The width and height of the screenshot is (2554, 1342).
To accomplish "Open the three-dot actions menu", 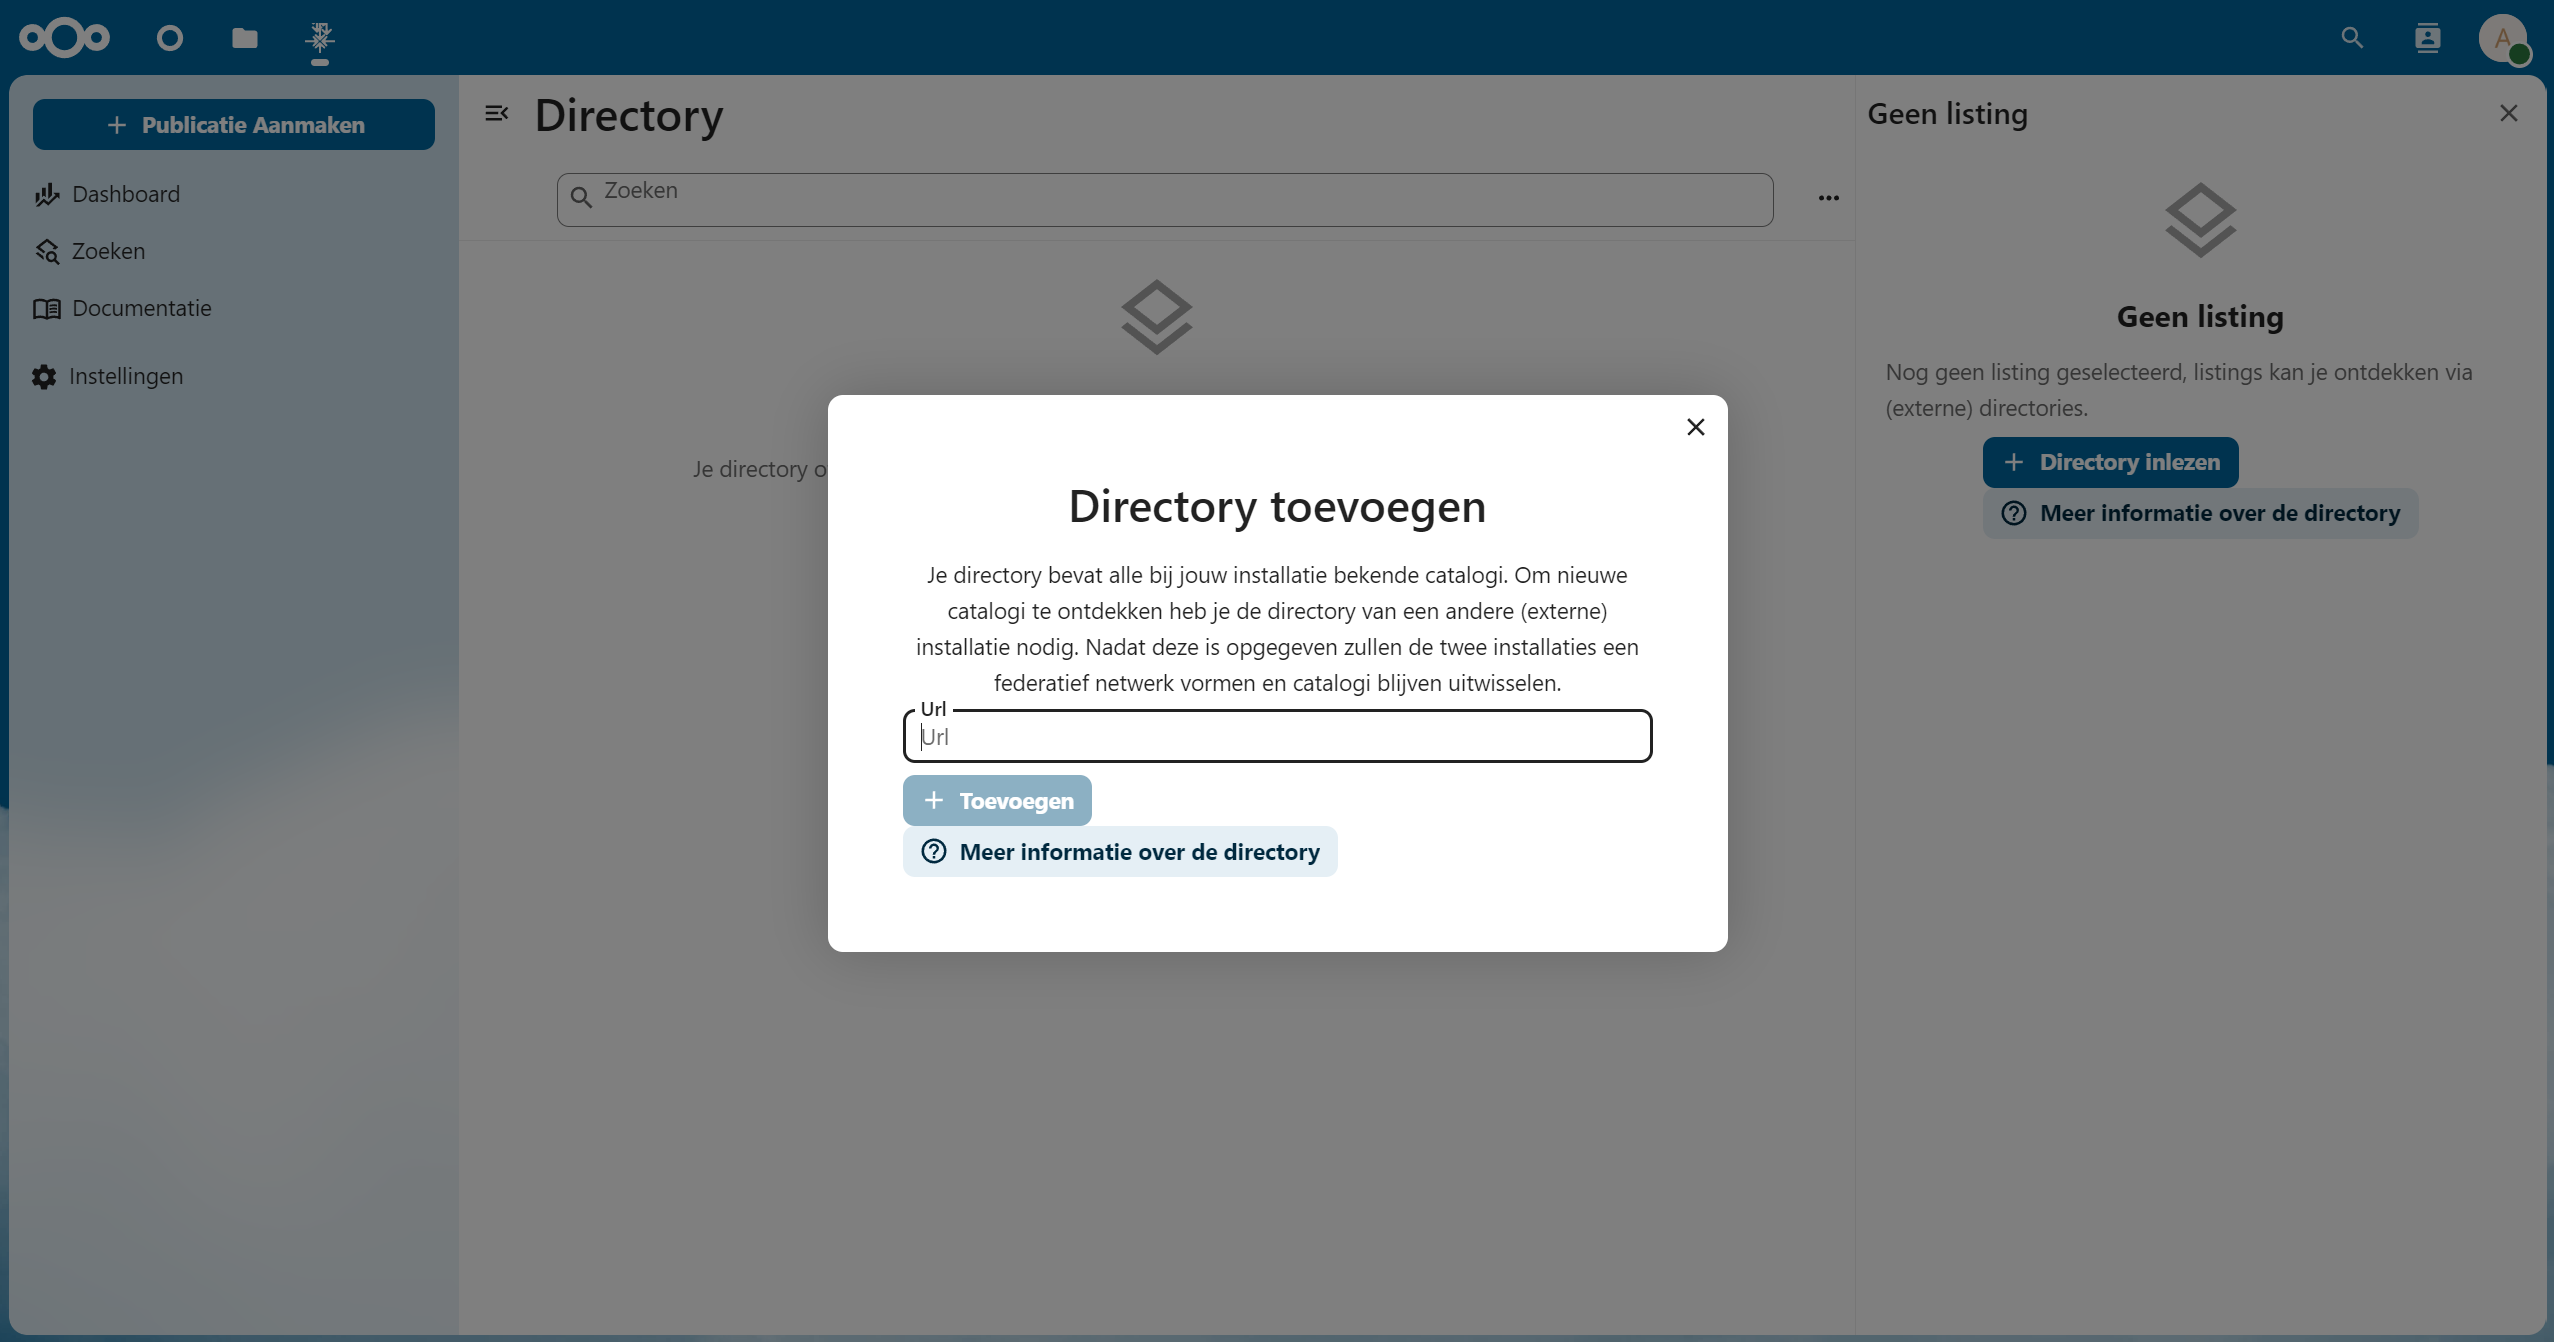I will pos(1828,198).
